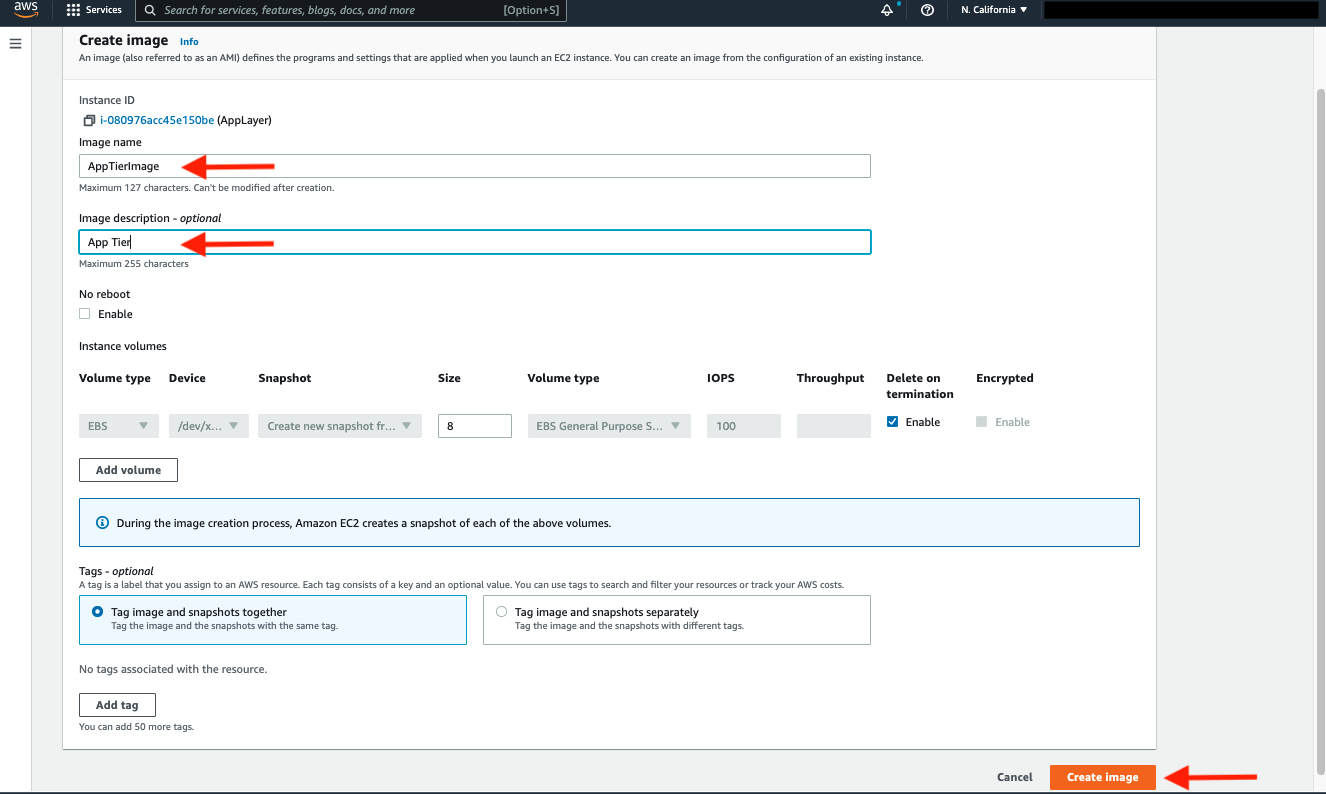Open the N. California region selector
The width and height of the screenshot is (1326, 794).
[994, 10]
